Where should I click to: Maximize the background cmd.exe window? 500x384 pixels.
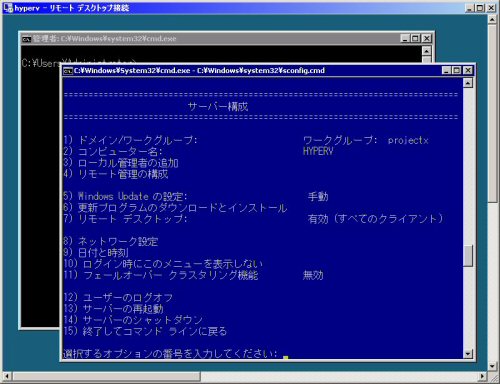click(415, 38)
